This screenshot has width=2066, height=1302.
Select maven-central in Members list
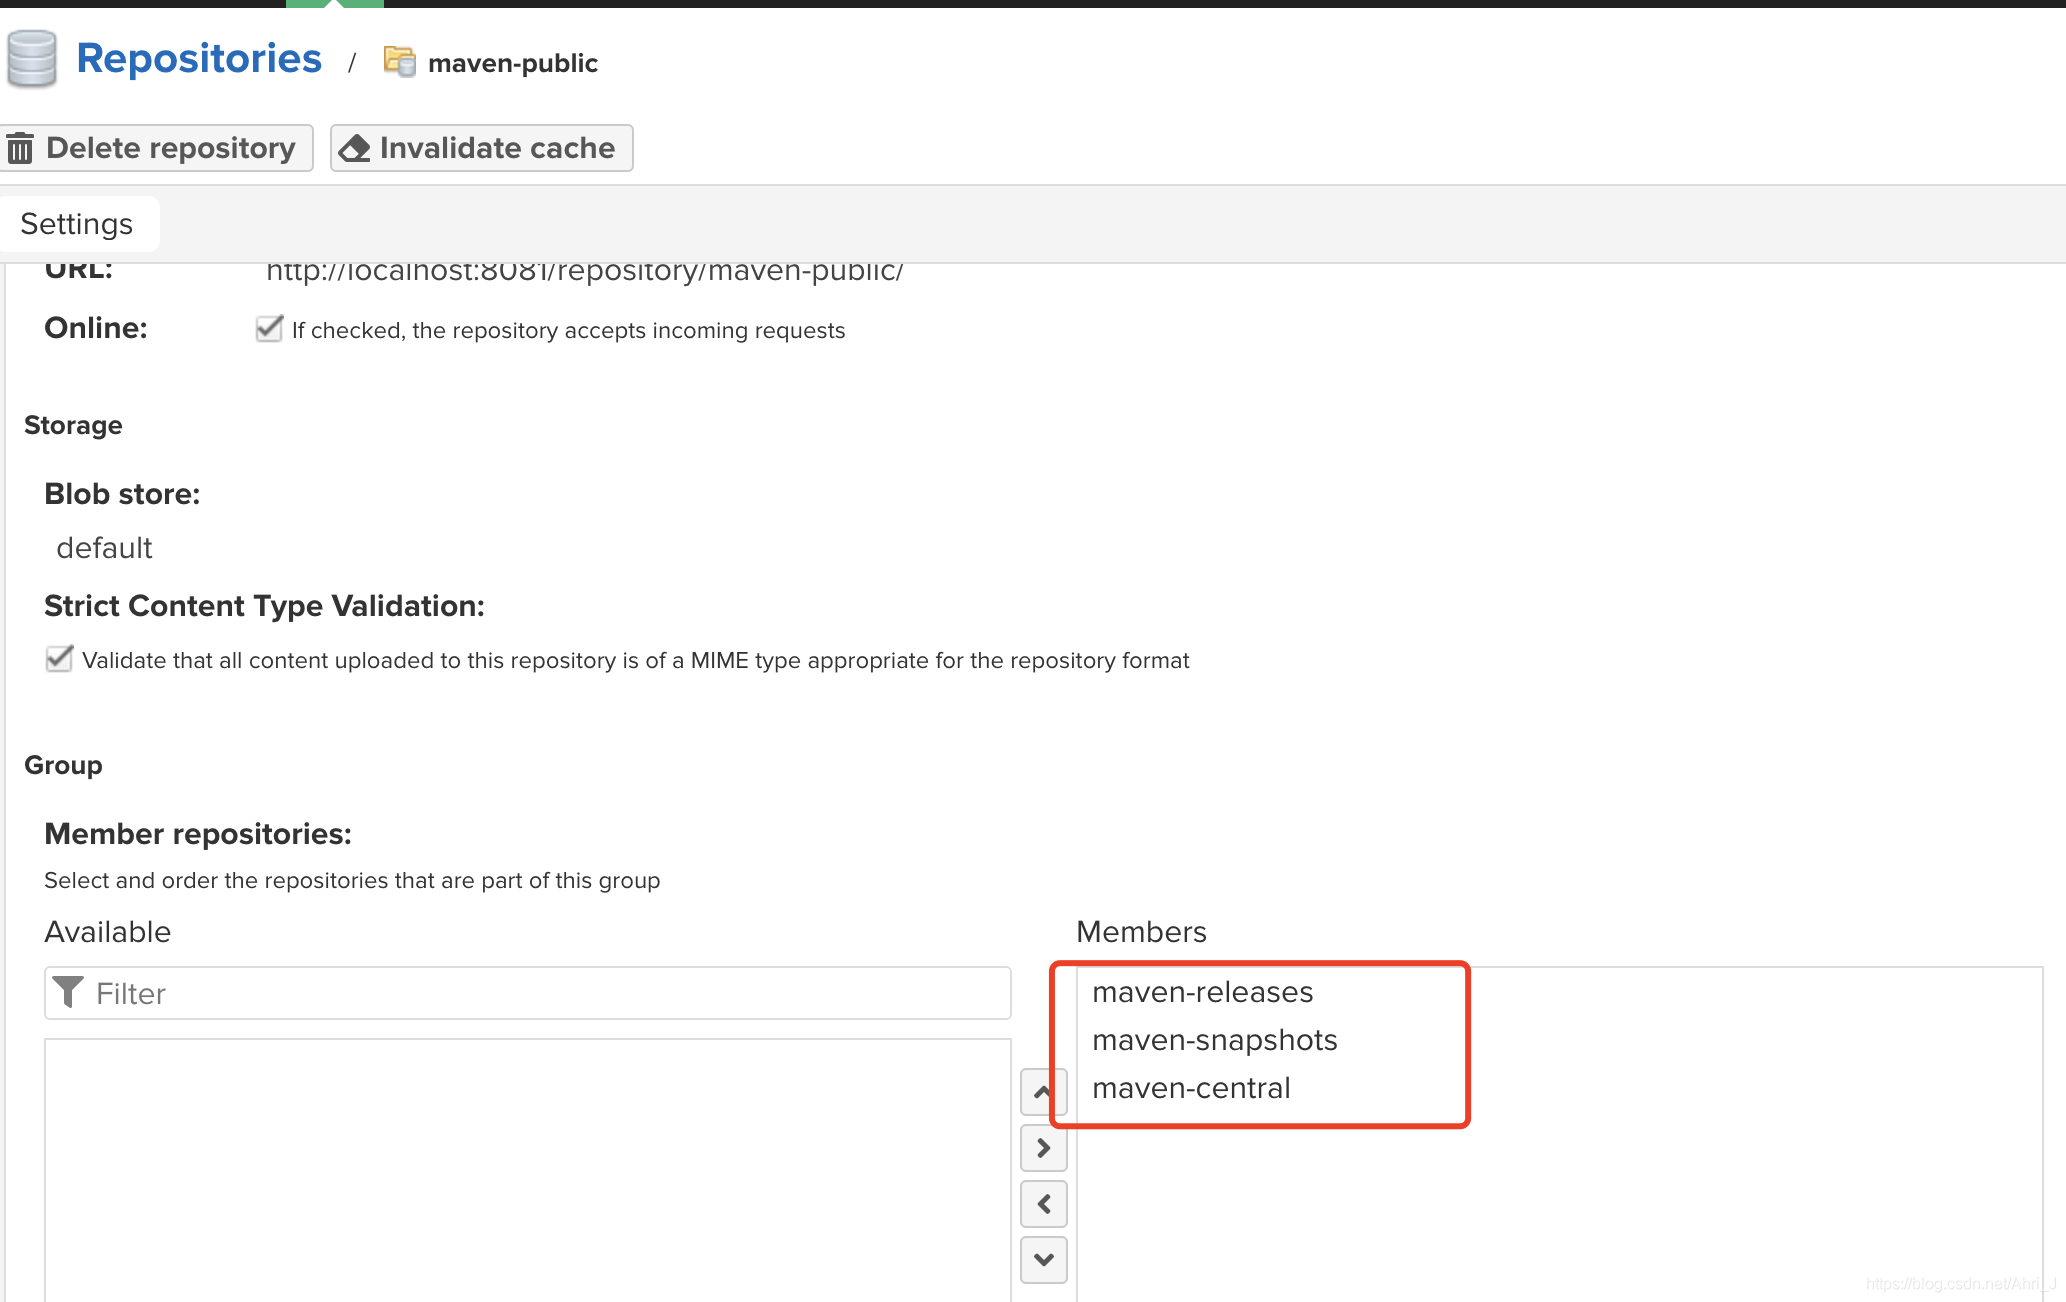click(1191, 1088)
